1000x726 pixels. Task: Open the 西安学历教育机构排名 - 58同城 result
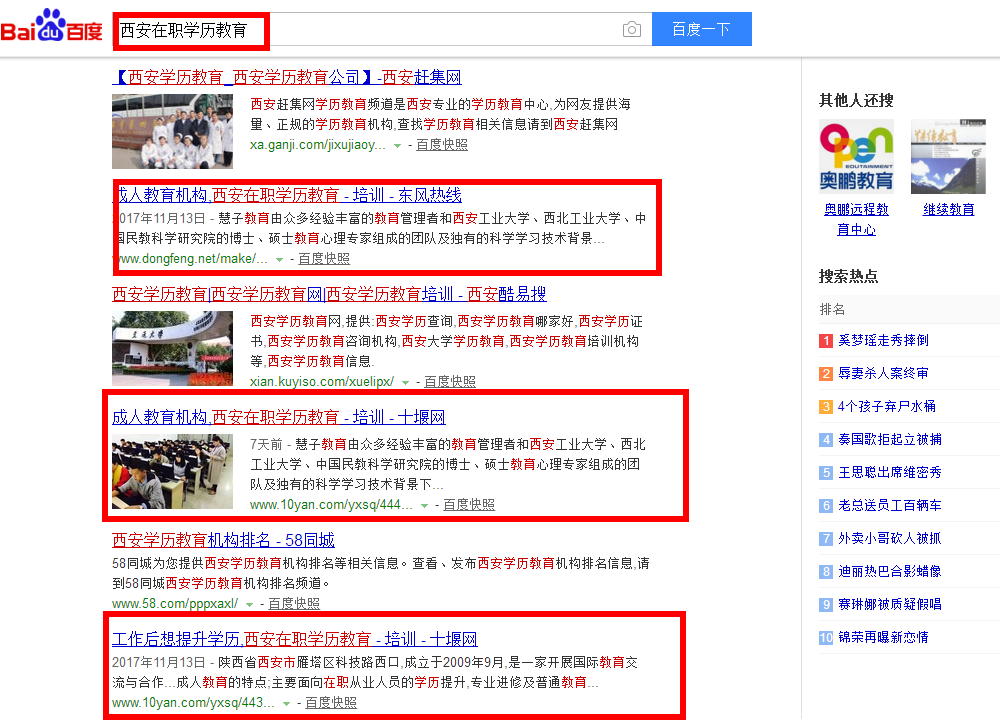pos(223,540)
